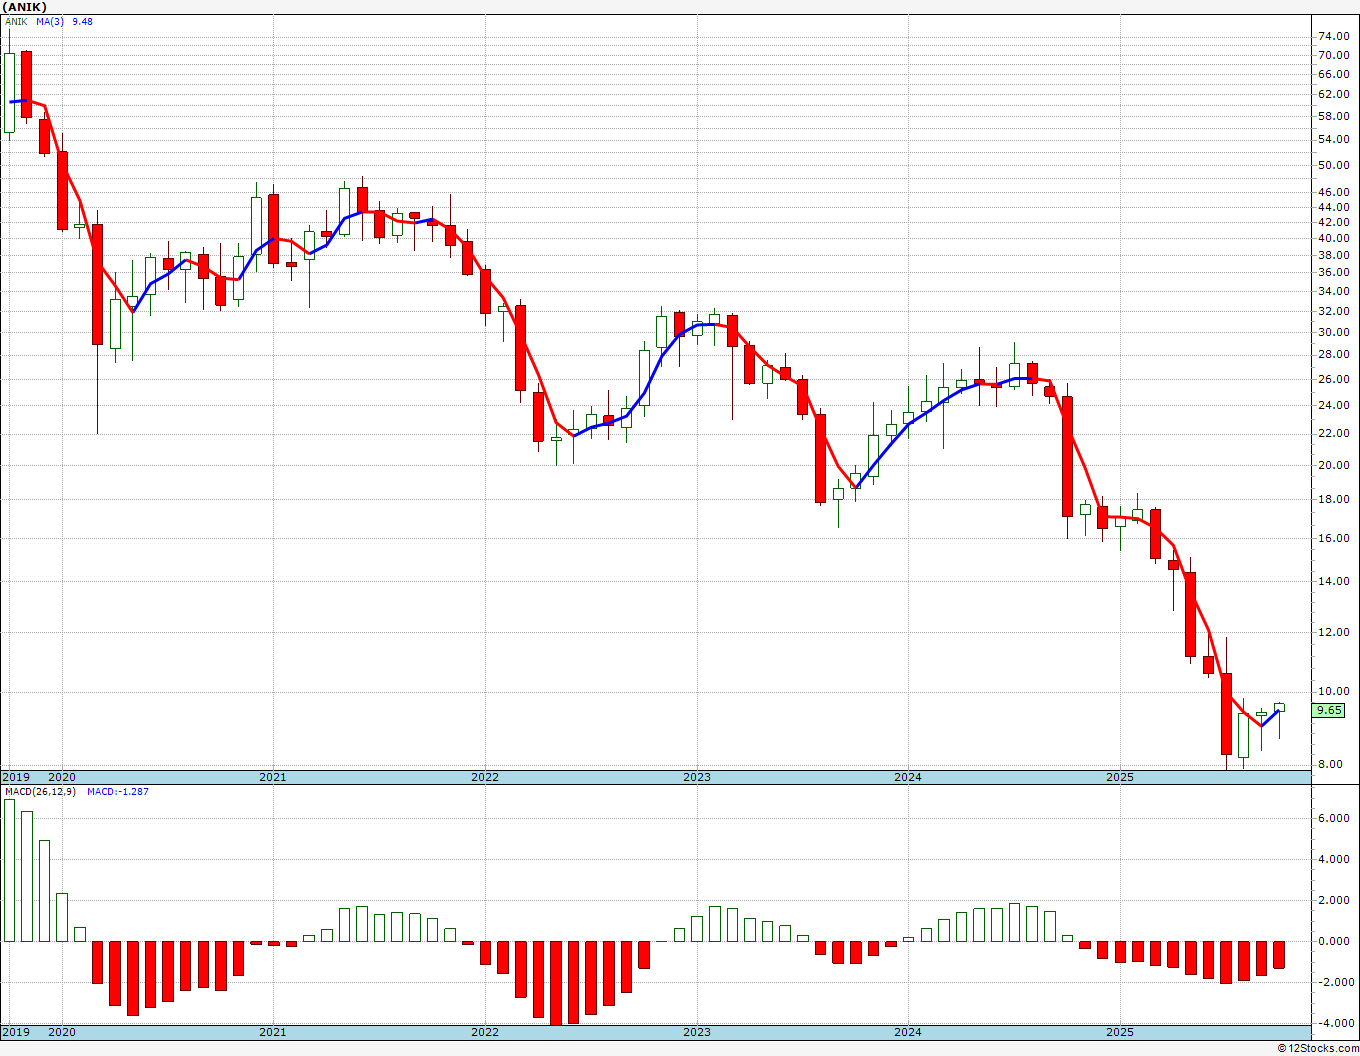1360x1056 pixels.
Task: Click the MA(3) indicator label
Action: coord(50,21)
